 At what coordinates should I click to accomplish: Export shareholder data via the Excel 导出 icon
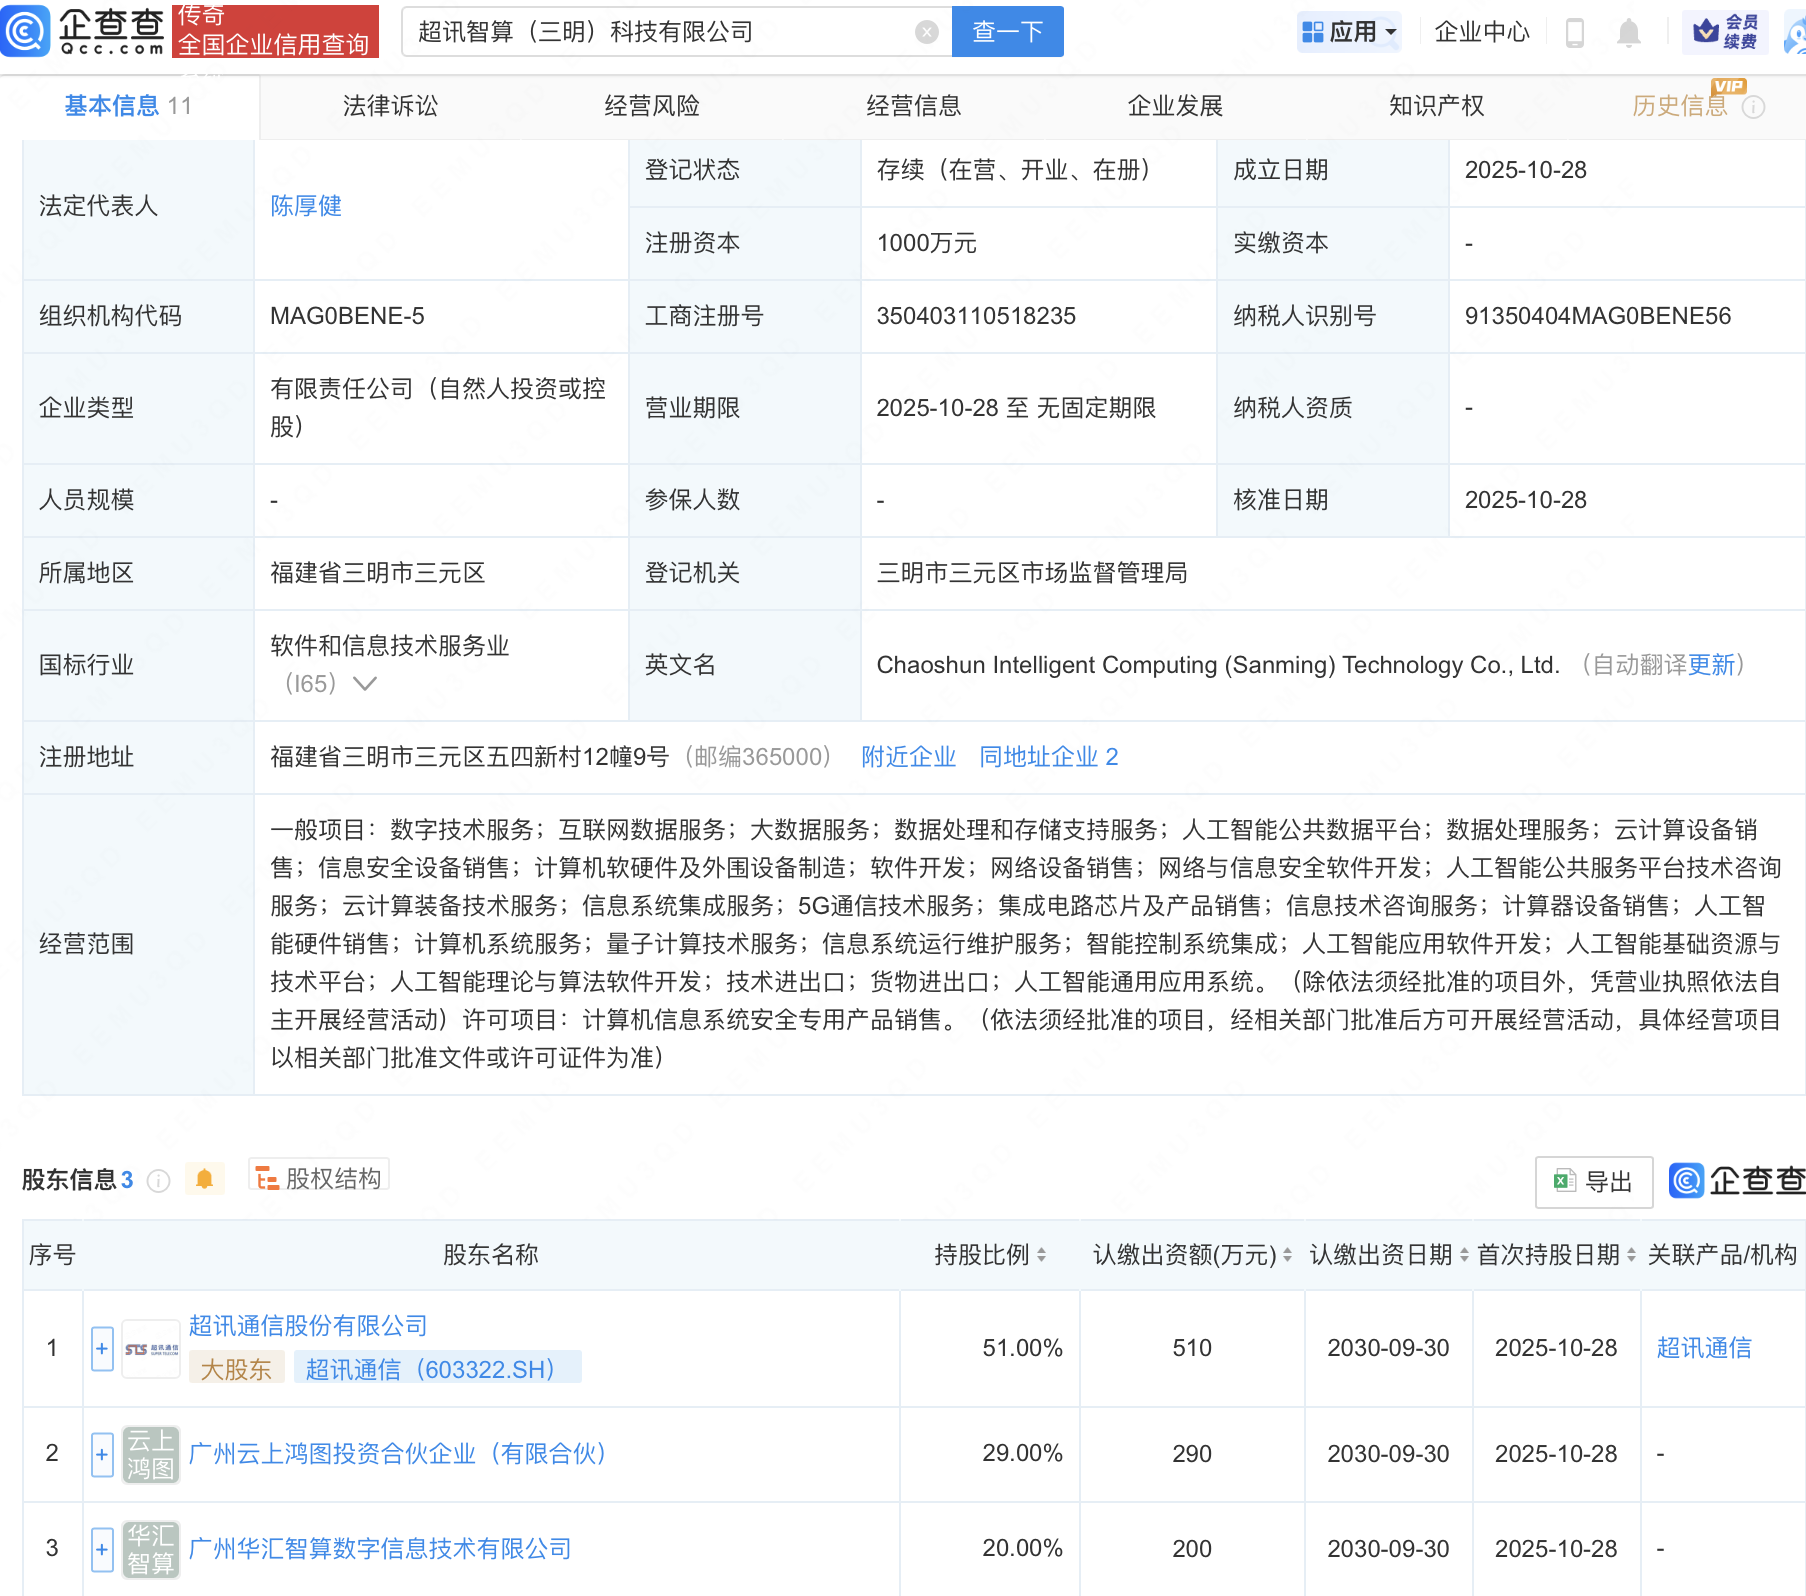(1592, 1181)
